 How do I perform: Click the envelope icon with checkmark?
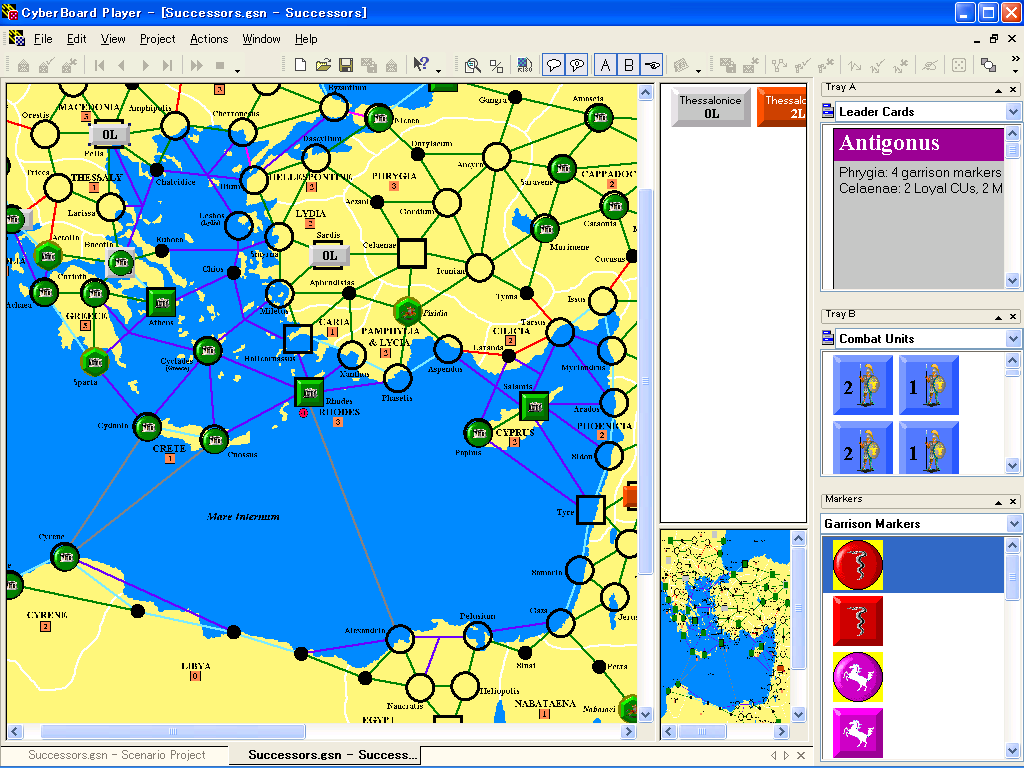pyautogui.click(x=46, y=65)
